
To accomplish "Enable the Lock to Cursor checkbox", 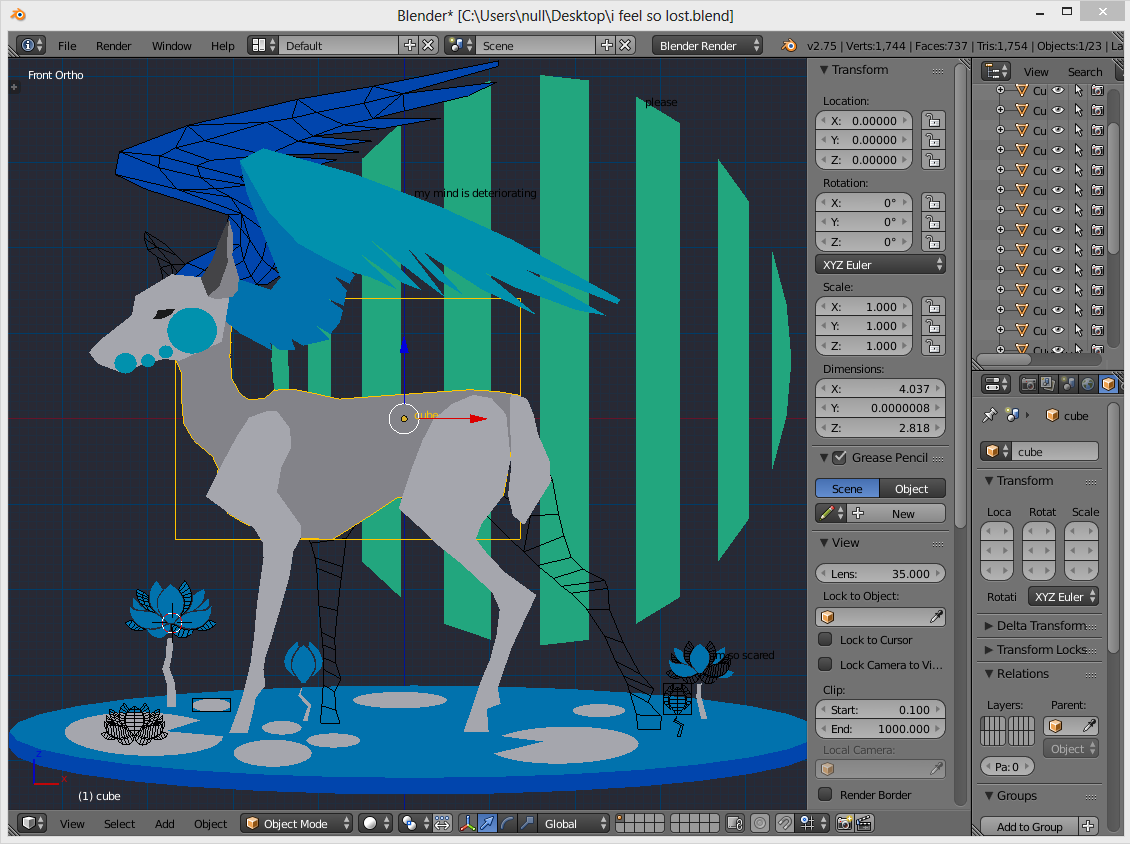I will coord(825,640).
